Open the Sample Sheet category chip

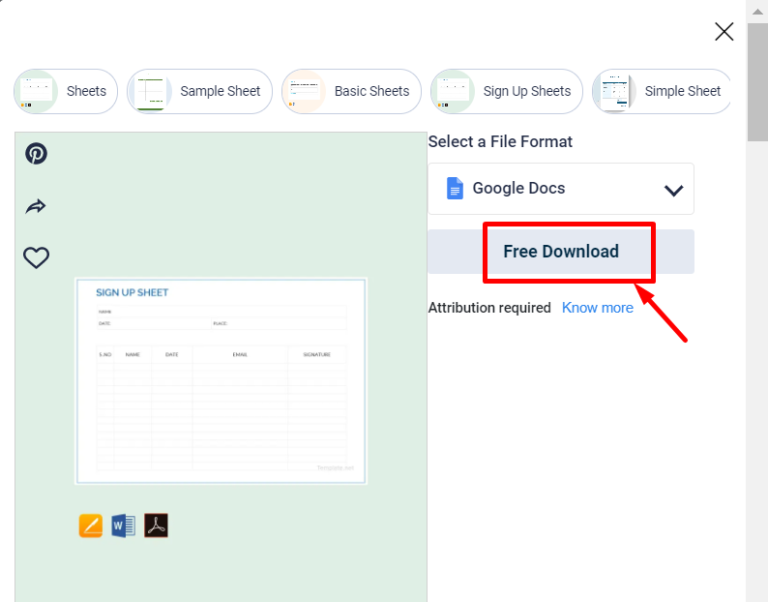click(200, 91)
